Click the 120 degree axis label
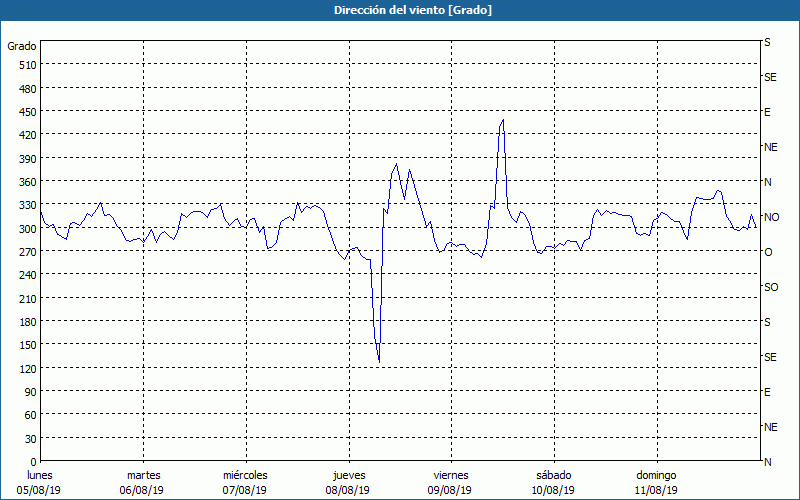 pos(29,368)
